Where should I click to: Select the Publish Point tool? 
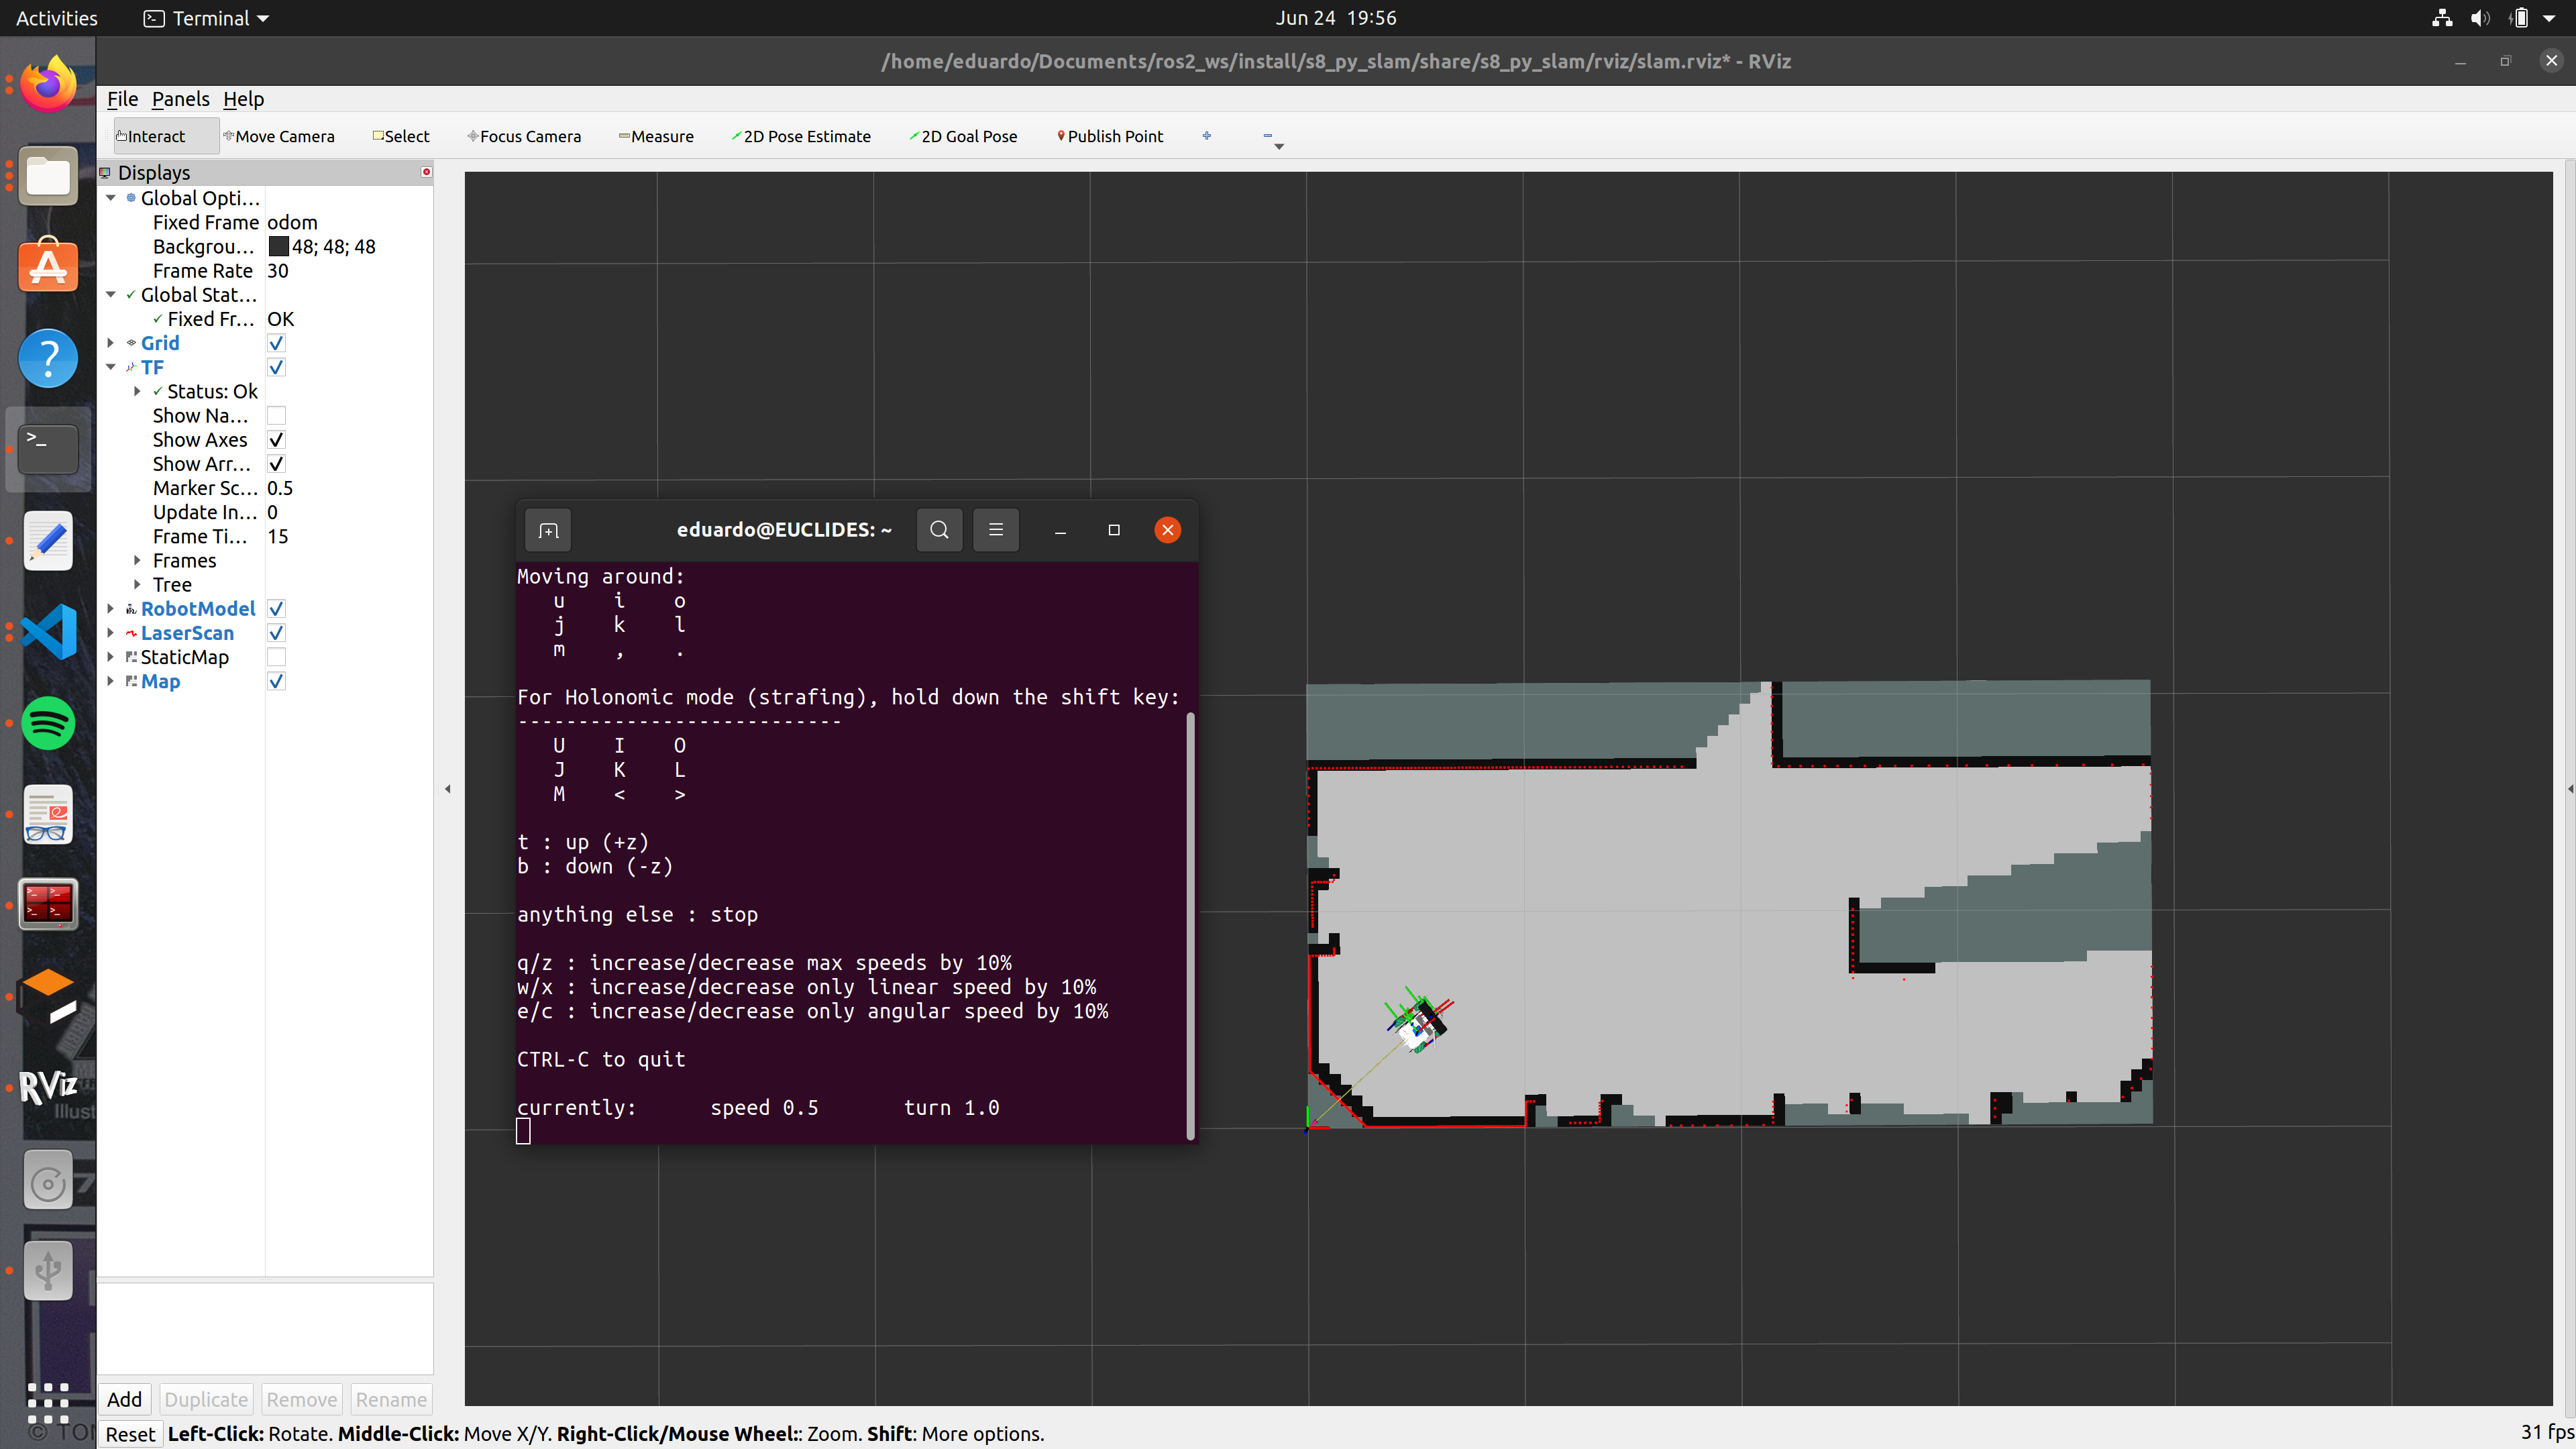pos(1110,136)
